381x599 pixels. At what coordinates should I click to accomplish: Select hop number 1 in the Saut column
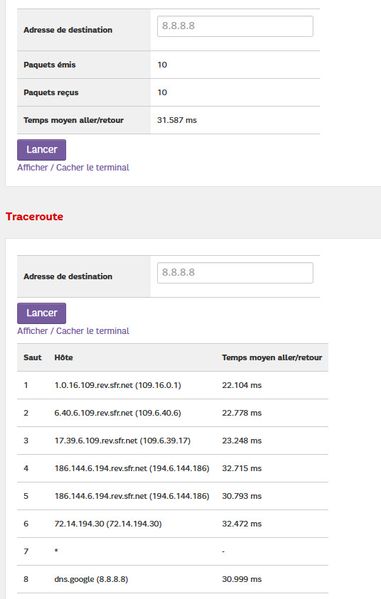click(26, 385)
